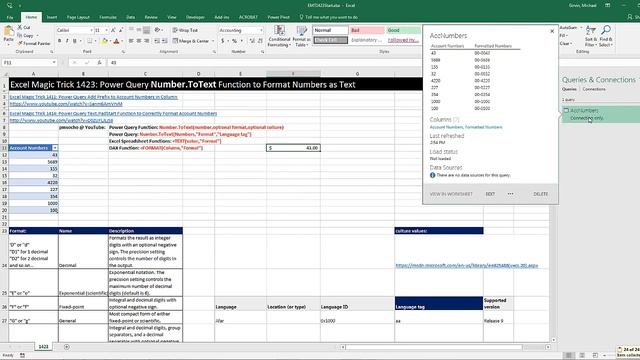The width and height of the screenshot is (640, 360).
Task: Switch to the Power Pivot tab
Action: 278,17
